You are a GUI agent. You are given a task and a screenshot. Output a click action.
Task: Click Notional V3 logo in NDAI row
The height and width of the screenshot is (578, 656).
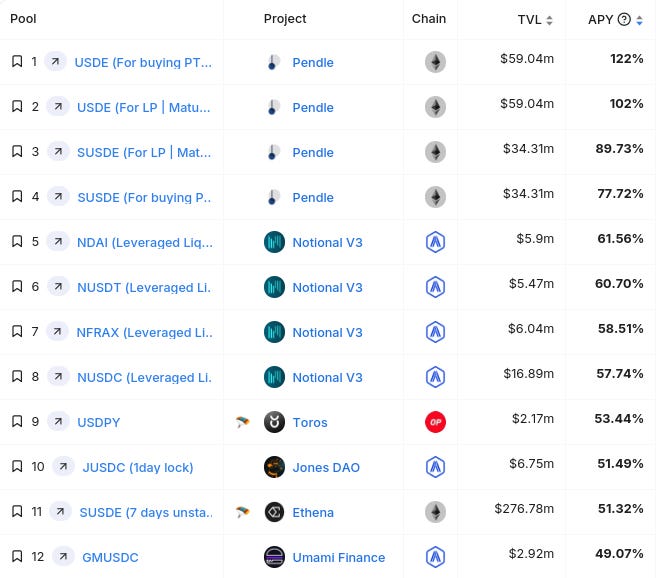274,242
